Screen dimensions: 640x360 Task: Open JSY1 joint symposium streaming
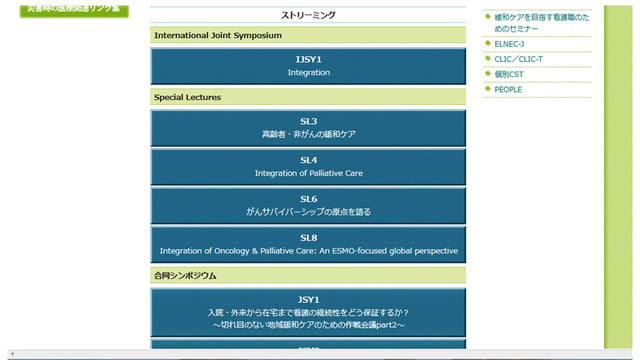308,312
